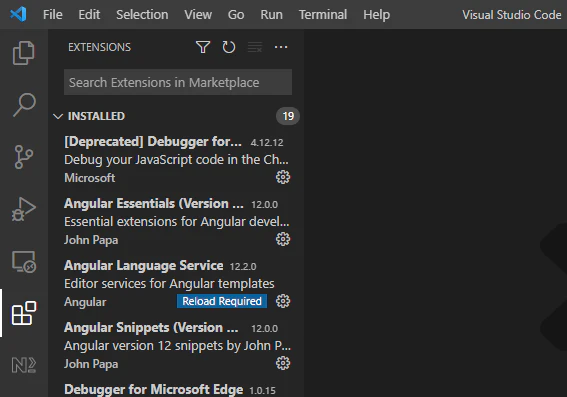The height and width of the screenshot is (397, 567).
Task: Select Debugger for Microsoft Edge extension
Action: 176,389
